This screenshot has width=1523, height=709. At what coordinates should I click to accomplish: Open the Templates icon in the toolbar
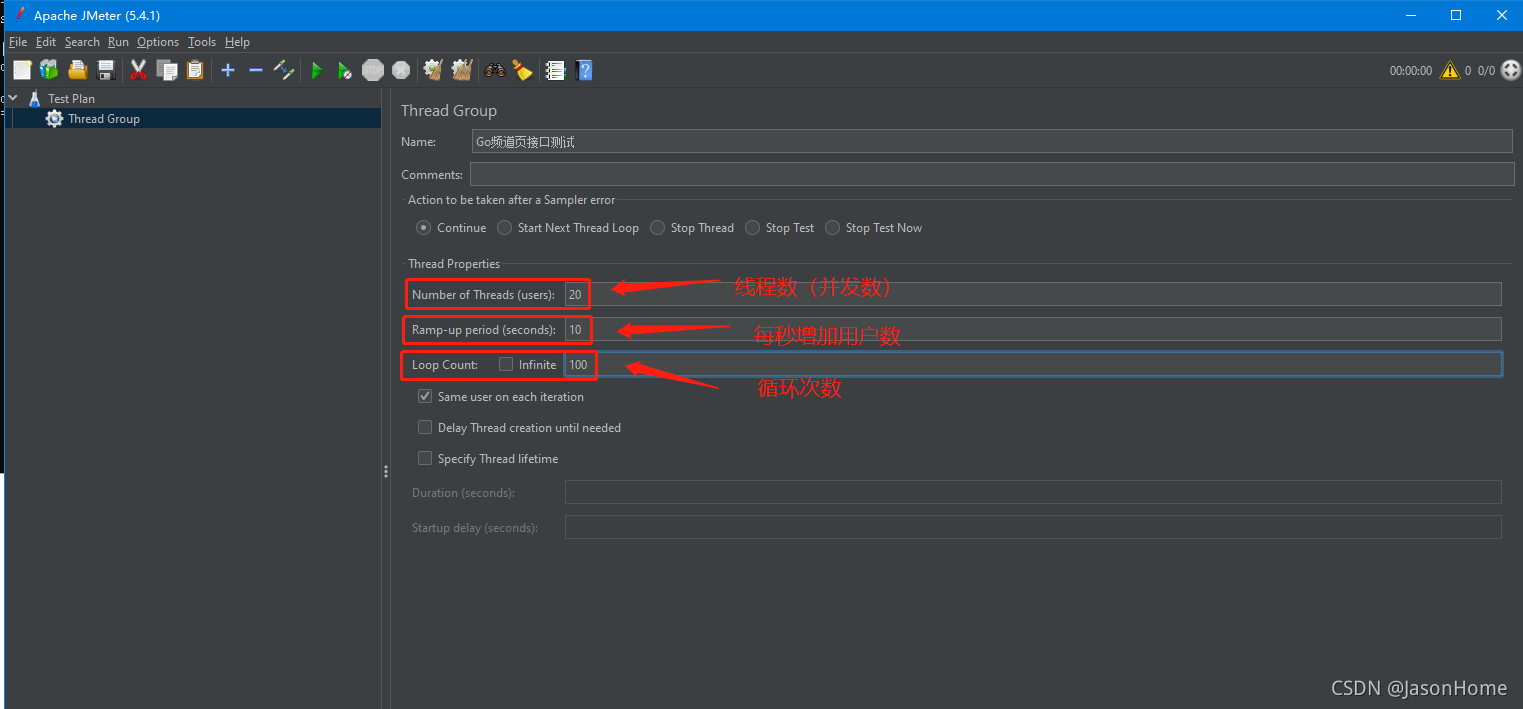click(48, 70)
